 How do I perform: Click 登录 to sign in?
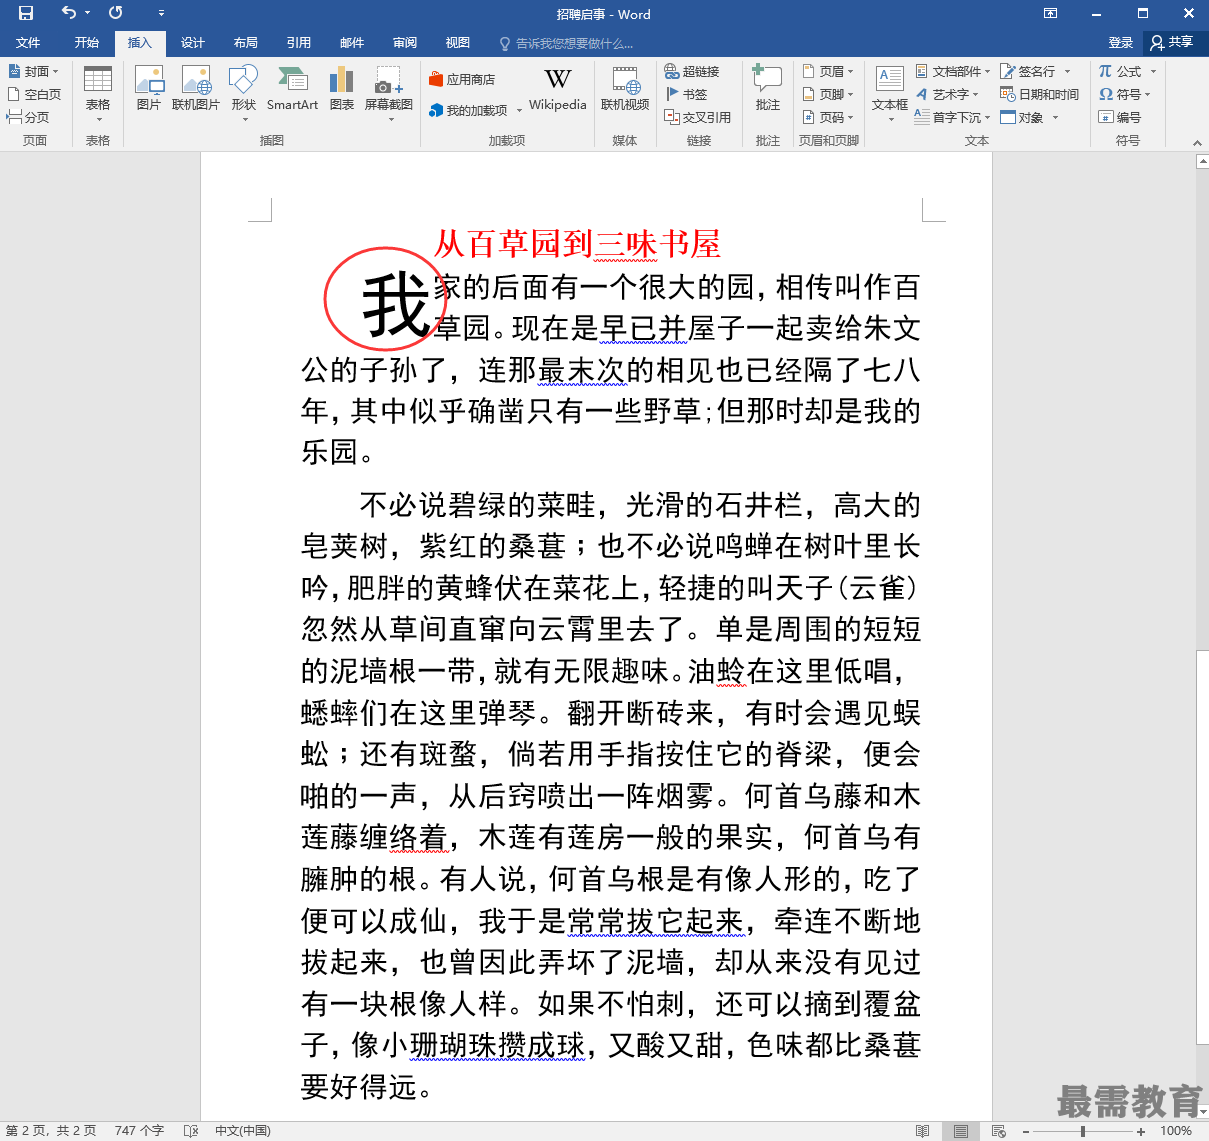click(x=1121, y=43)
